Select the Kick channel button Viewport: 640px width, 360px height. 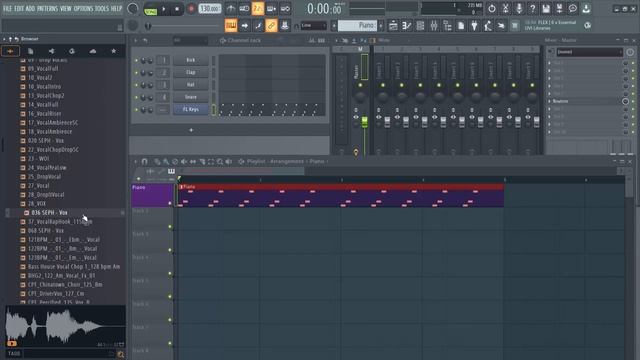(191, 60)
